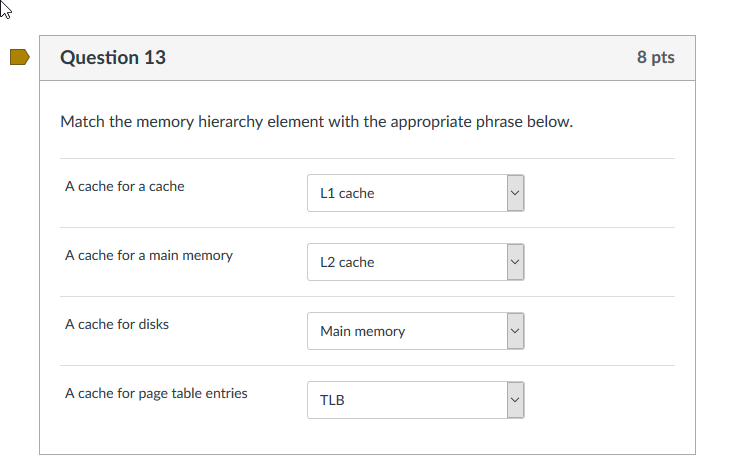Click the 'A cache for page table entries' label
This screenshot has width=735, height=465.
pos(156,393)
